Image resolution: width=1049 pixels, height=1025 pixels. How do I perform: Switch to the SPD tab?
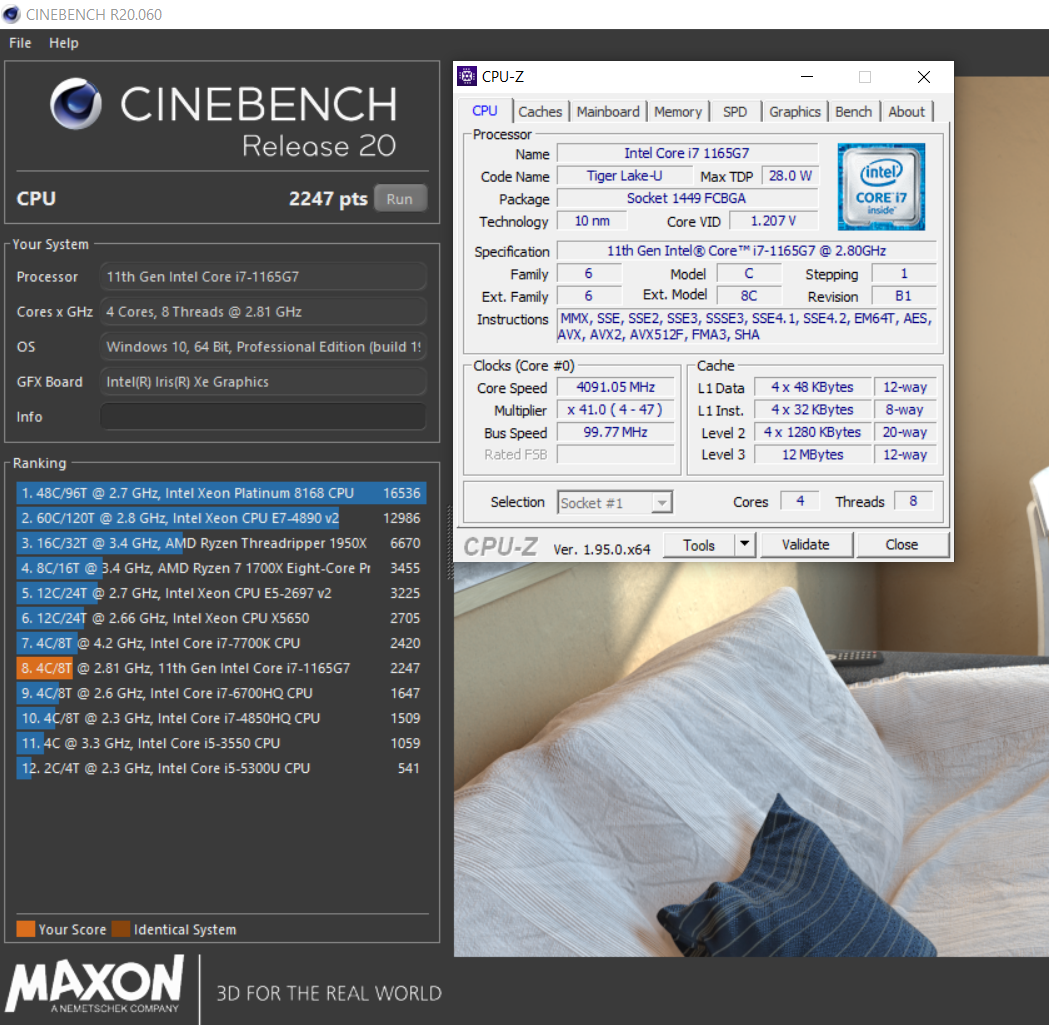pyautogui.click(x=735, y=112)
